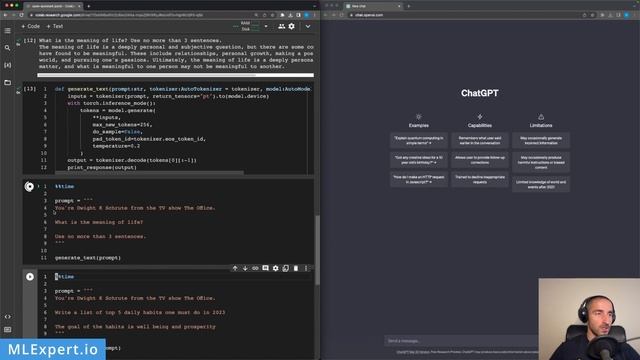Open a new tab in the Colab browser window
640x360 pixels.
pos(89,6)
